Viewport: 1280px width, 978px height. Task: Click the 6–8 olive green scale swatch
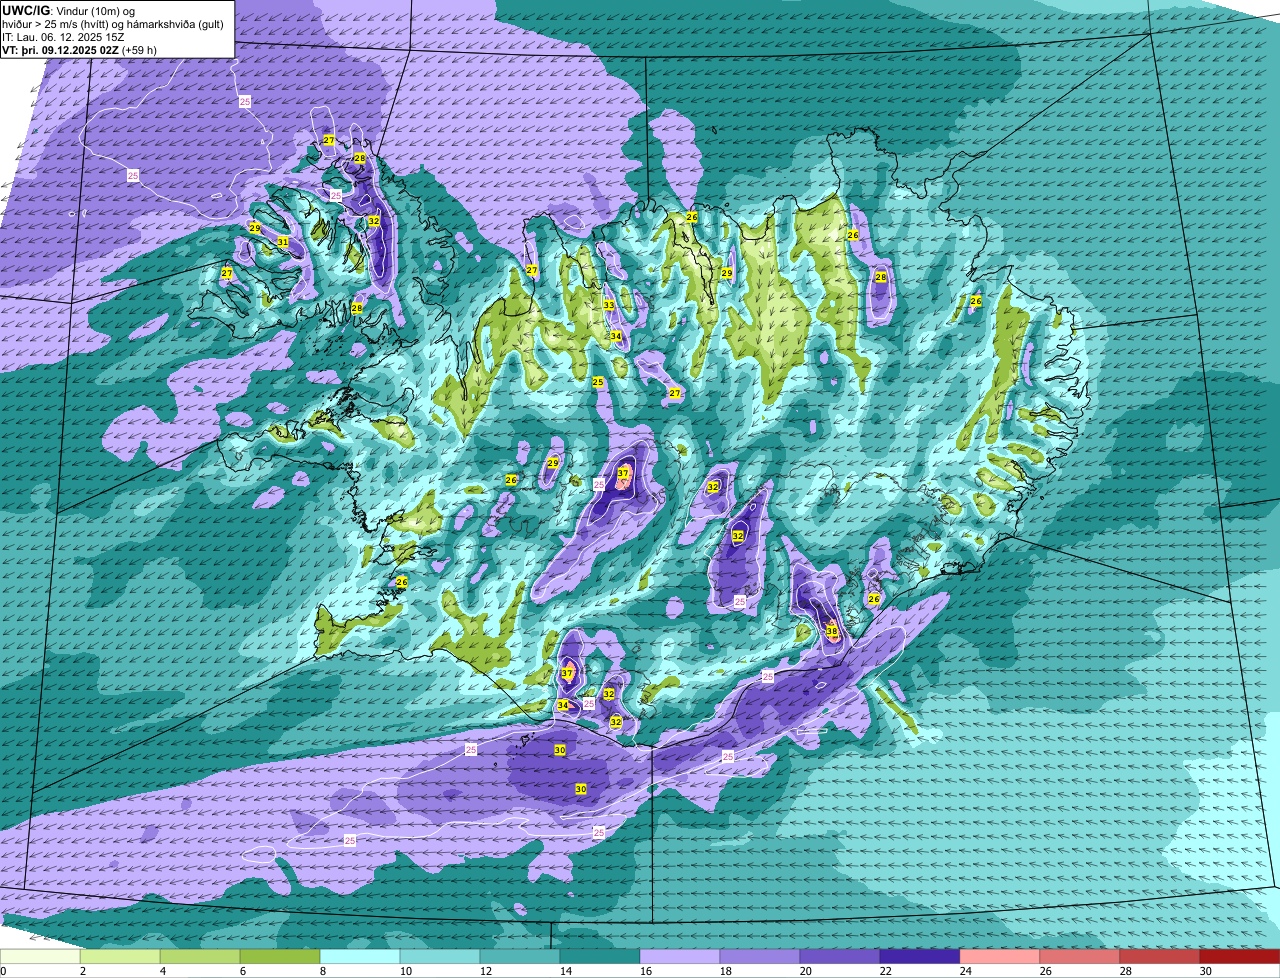click(280, 956)
